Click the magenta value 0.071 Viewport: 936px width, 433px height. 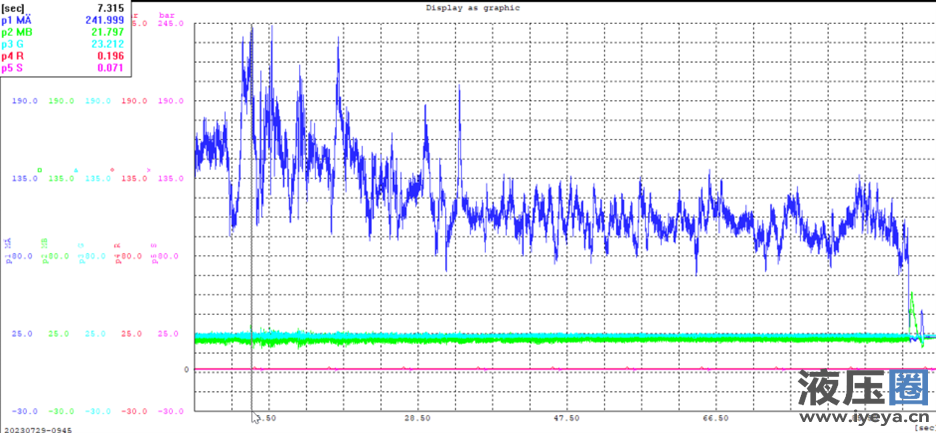coord(110,67)
